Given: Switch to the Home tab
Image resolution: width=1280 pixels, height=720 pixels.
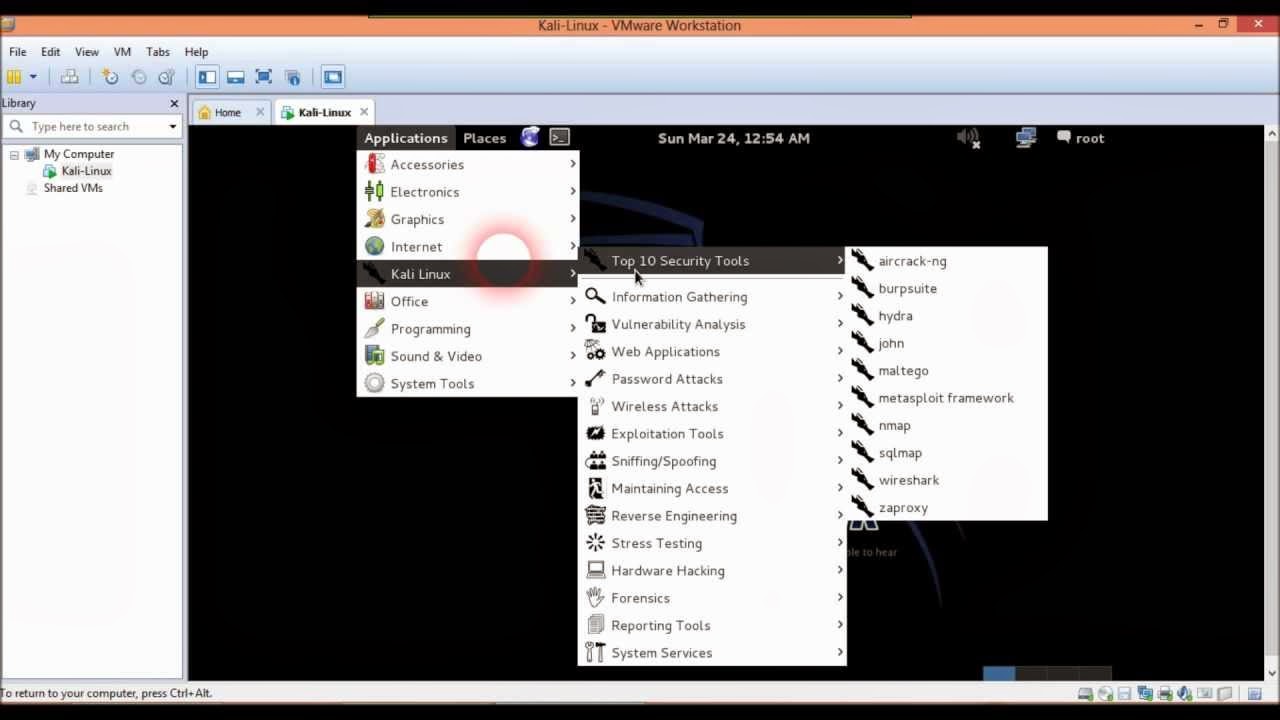Looking at the screenshot, I should 228,112.
